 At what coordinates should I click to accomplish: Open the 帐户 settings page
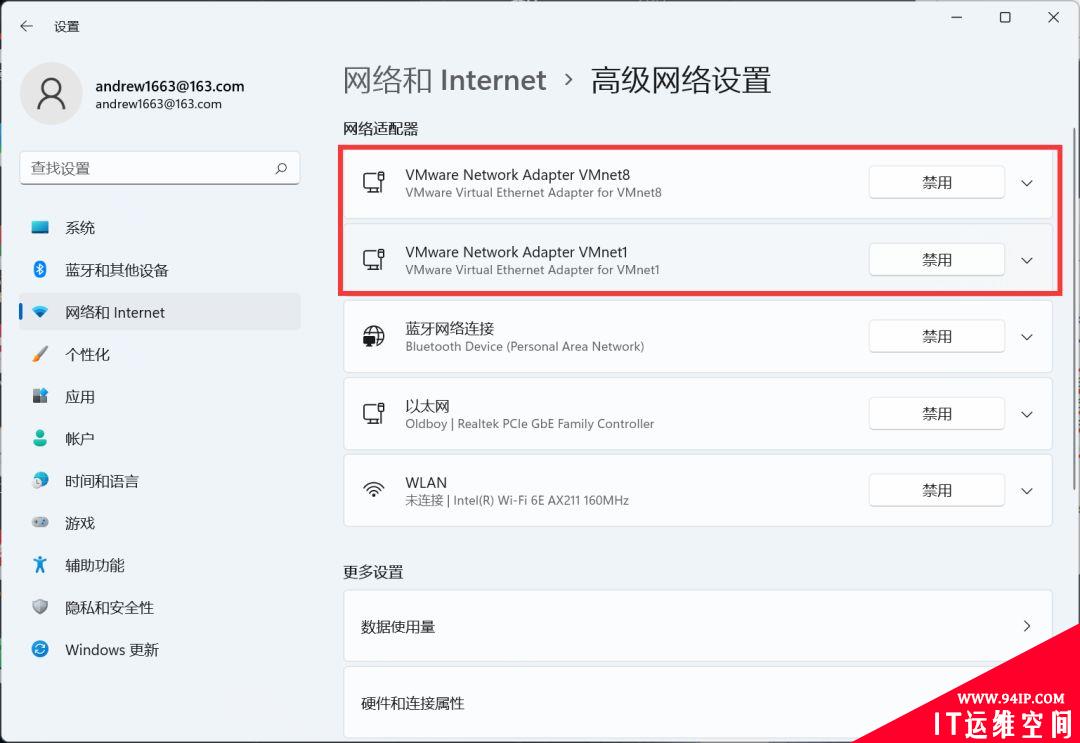[x=160, y=438]
